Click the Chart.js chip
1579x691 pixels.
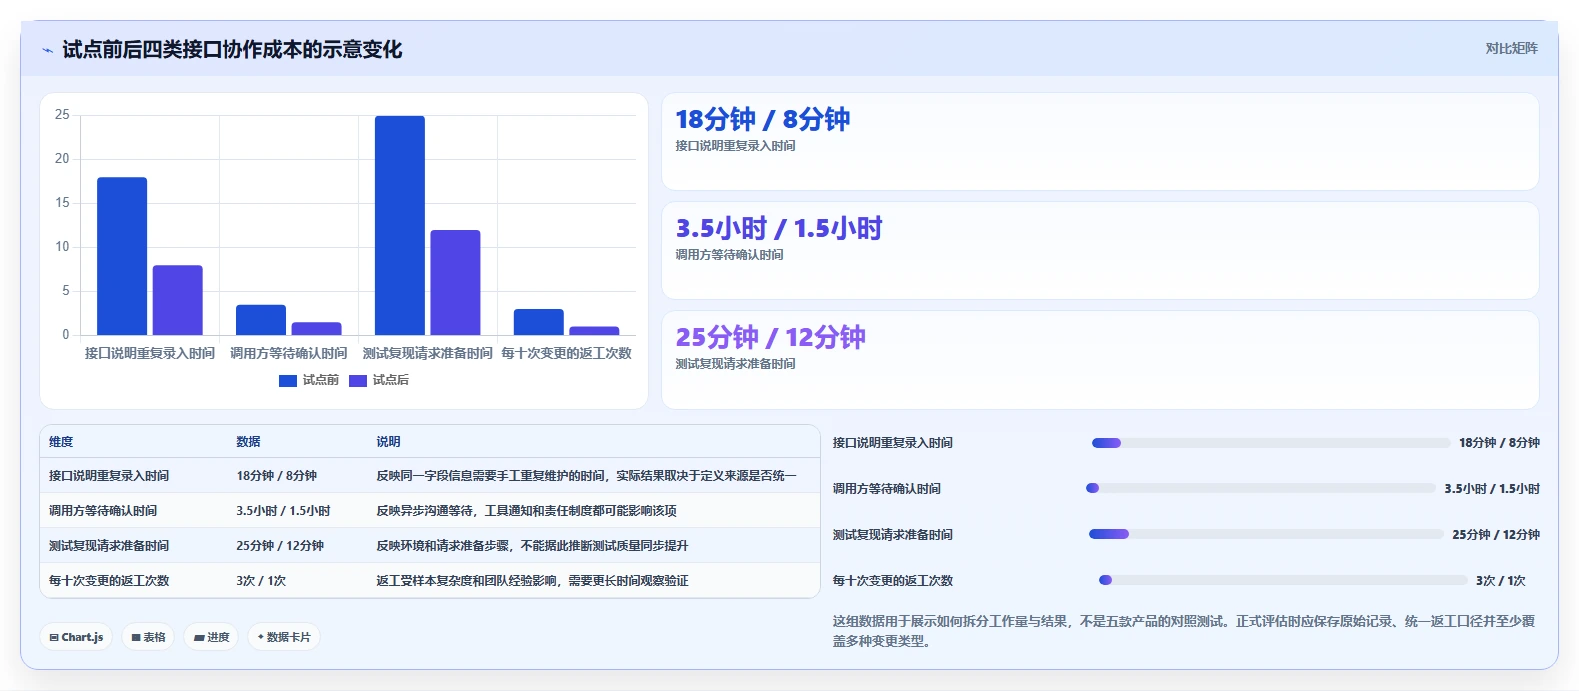click(x=76, y=637)
